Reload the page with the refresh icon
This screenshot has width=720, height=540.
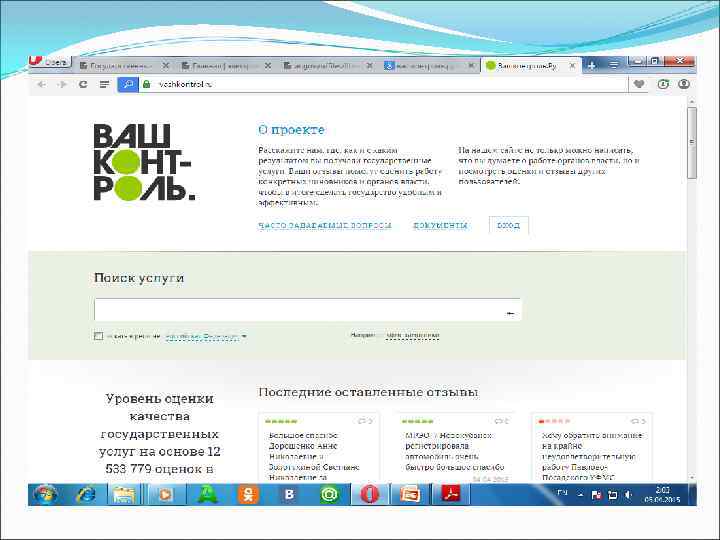pyautogui.click(x=83, y=84)
